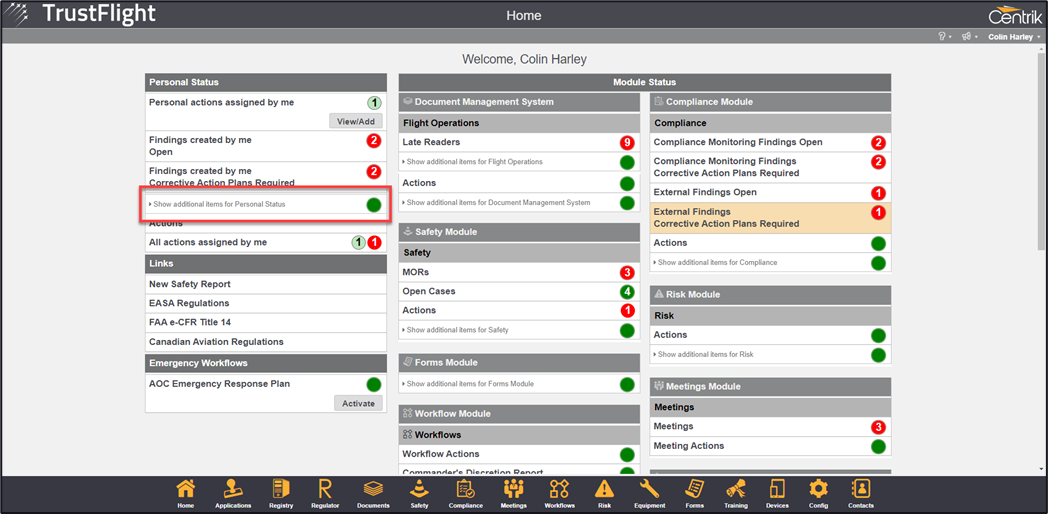Open Training icon in bottom toolbar
This screenshot has height=514, width=1048.
[736, 490]
